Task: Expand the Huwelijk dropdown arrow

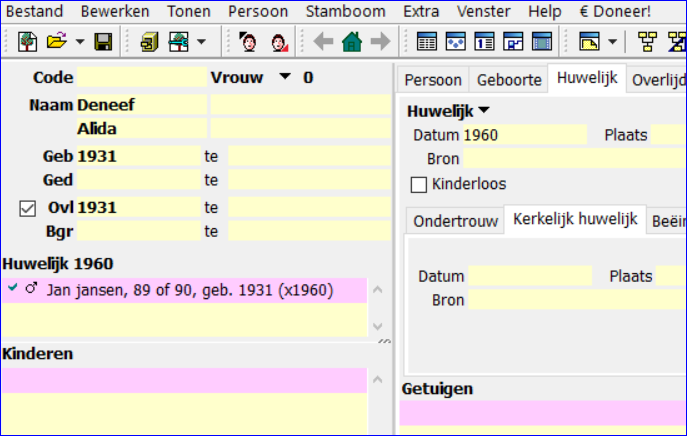Action: click(485, 111)
